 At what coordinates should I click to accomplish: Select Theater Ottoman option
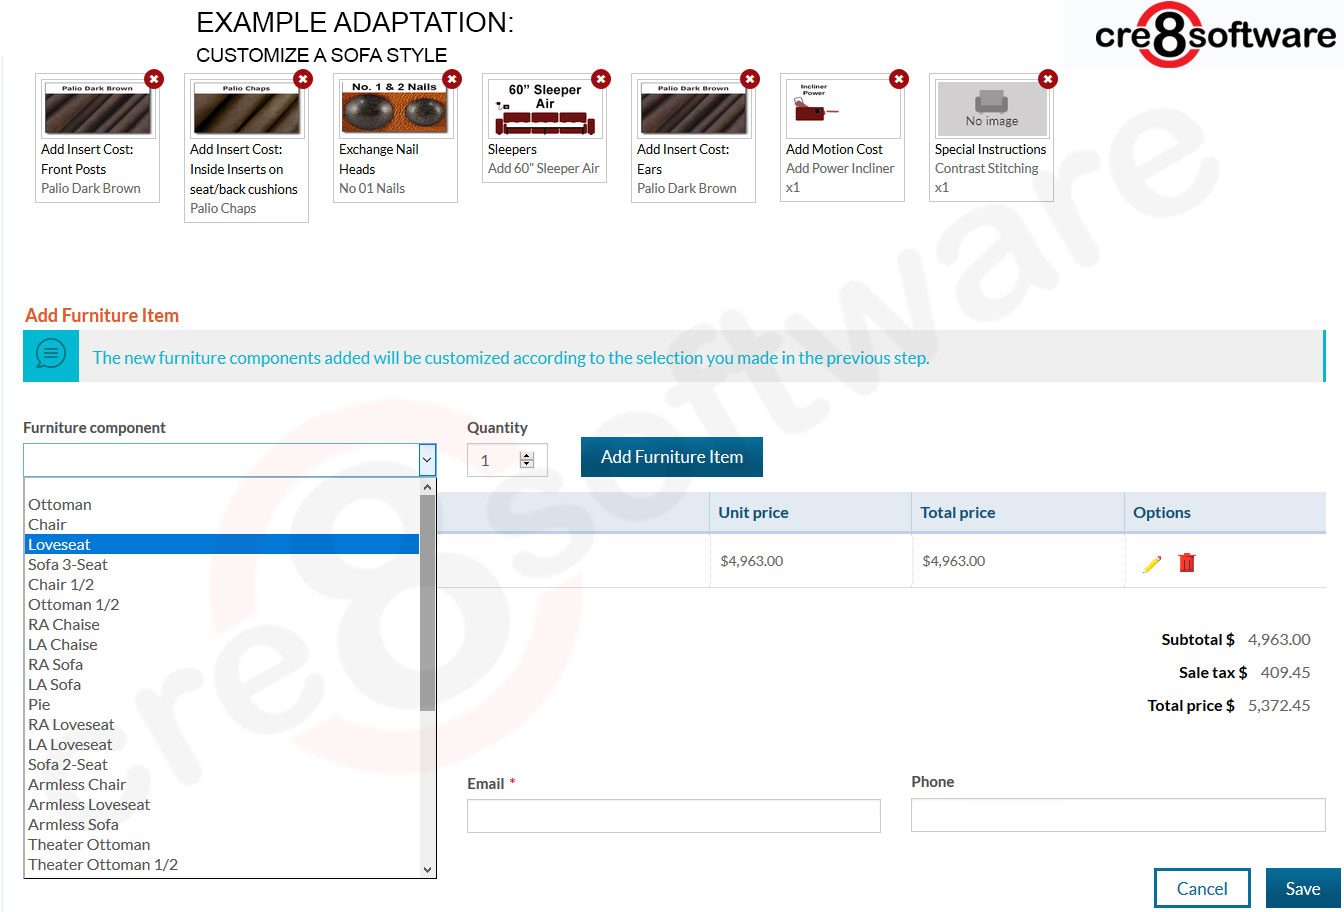coord(89,845)
